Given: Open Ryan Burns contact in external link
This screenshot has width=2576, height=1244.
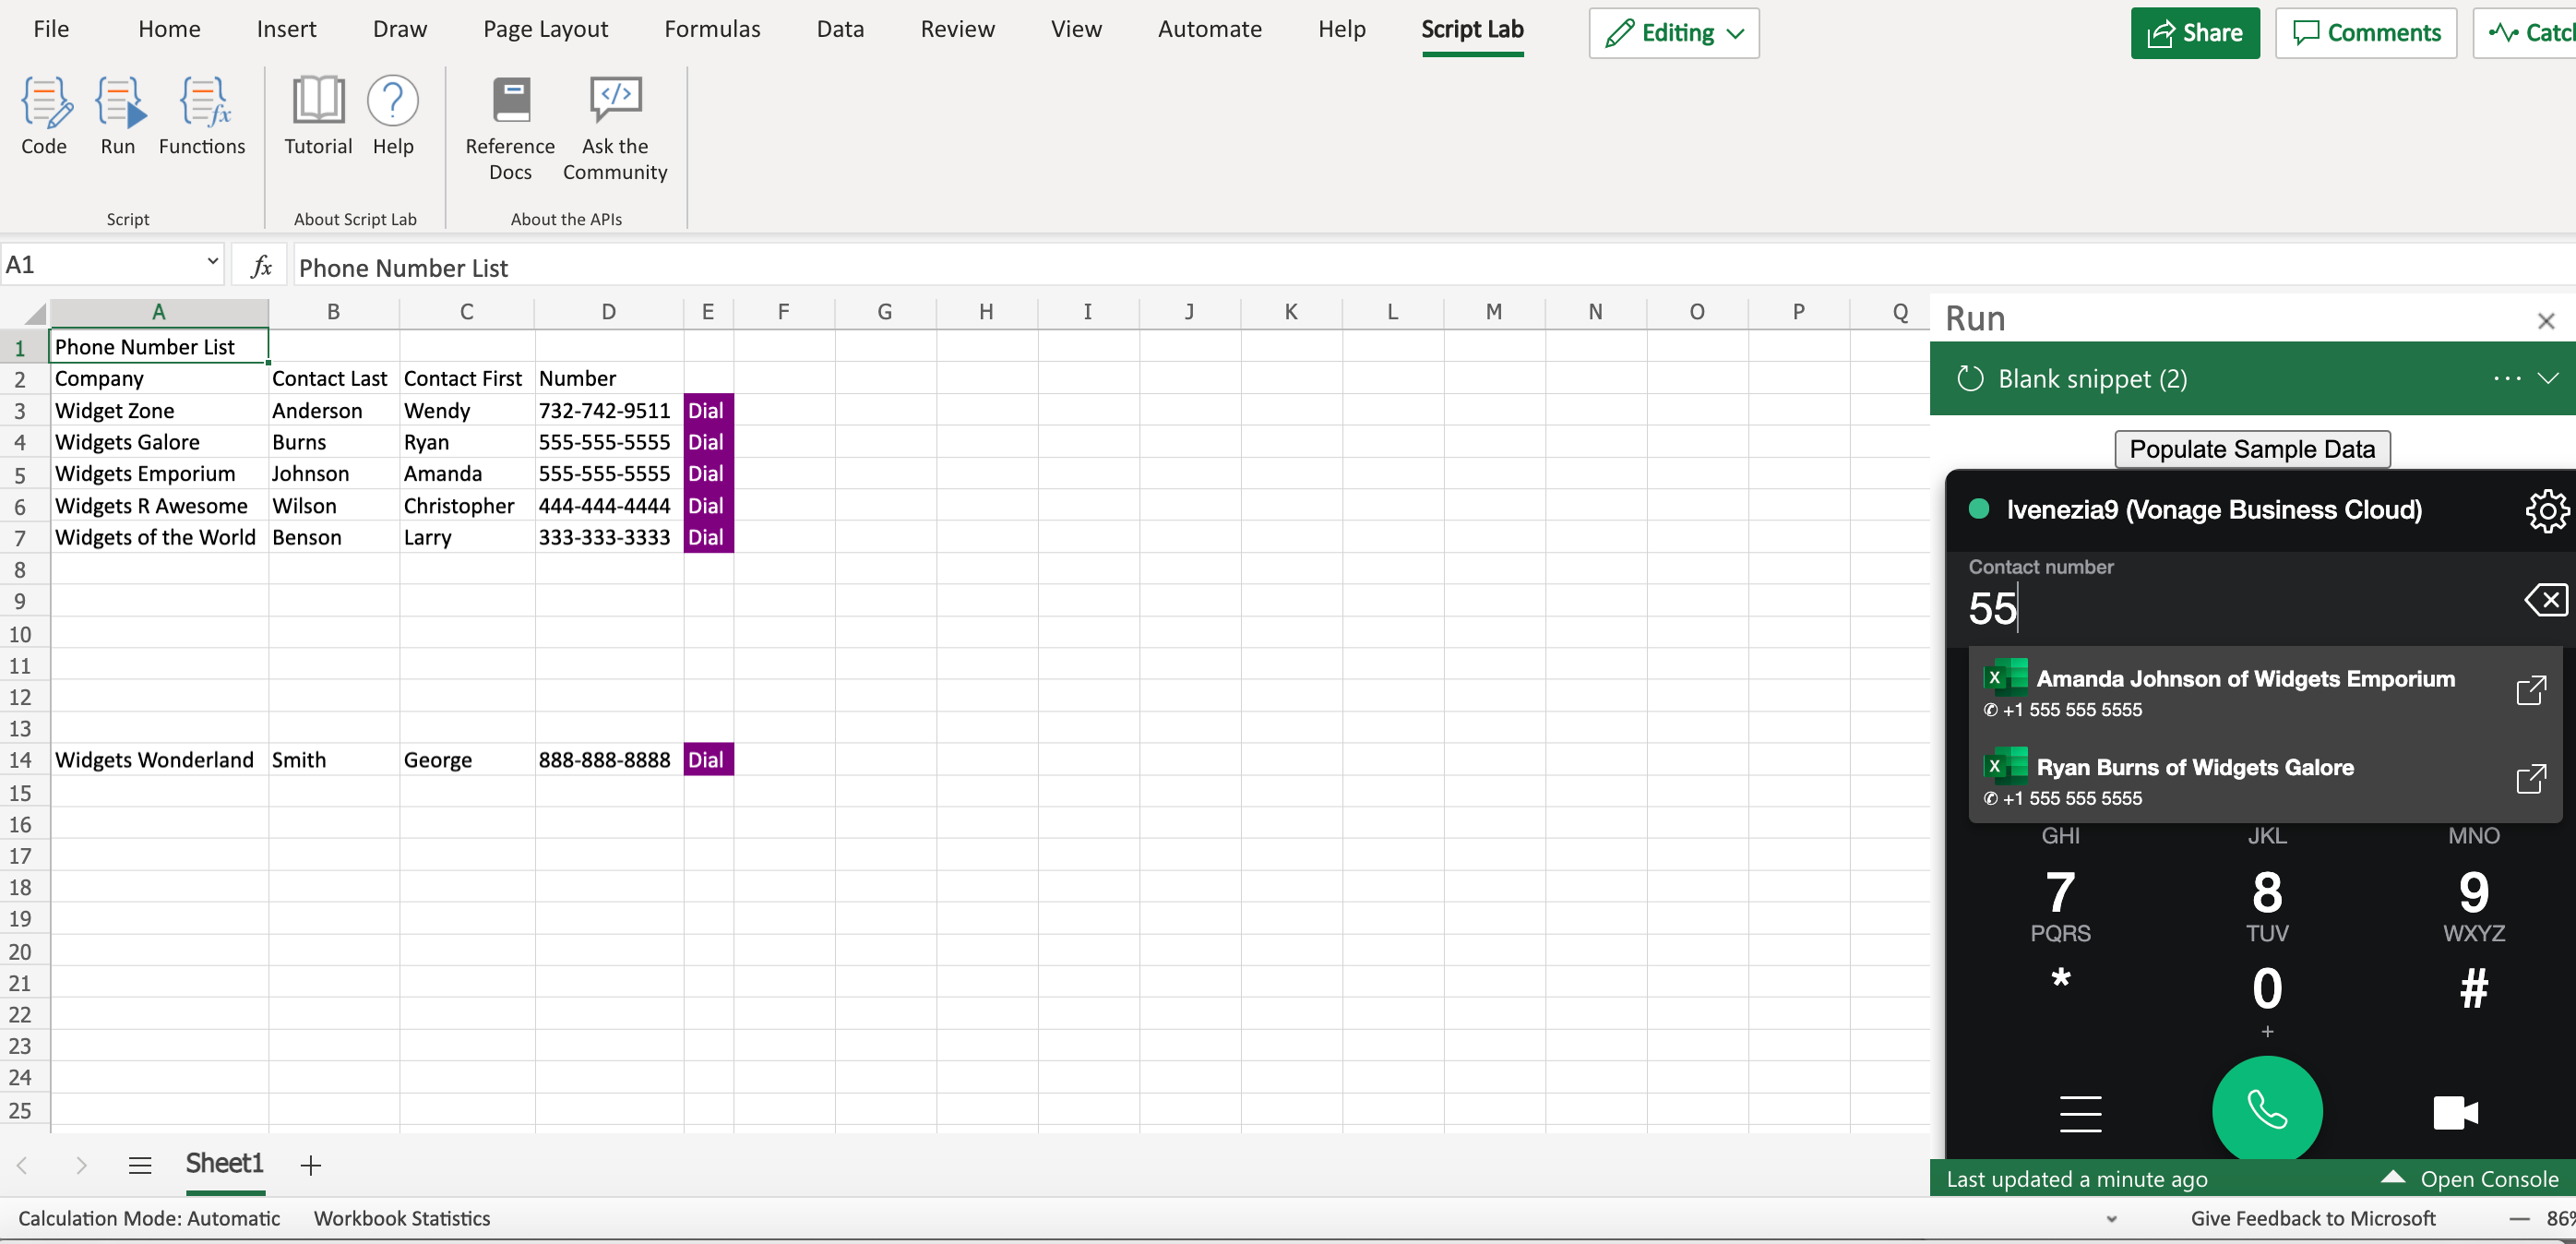Looking at the screenshot, I should pyautogui.click(x=2531, y=778).
